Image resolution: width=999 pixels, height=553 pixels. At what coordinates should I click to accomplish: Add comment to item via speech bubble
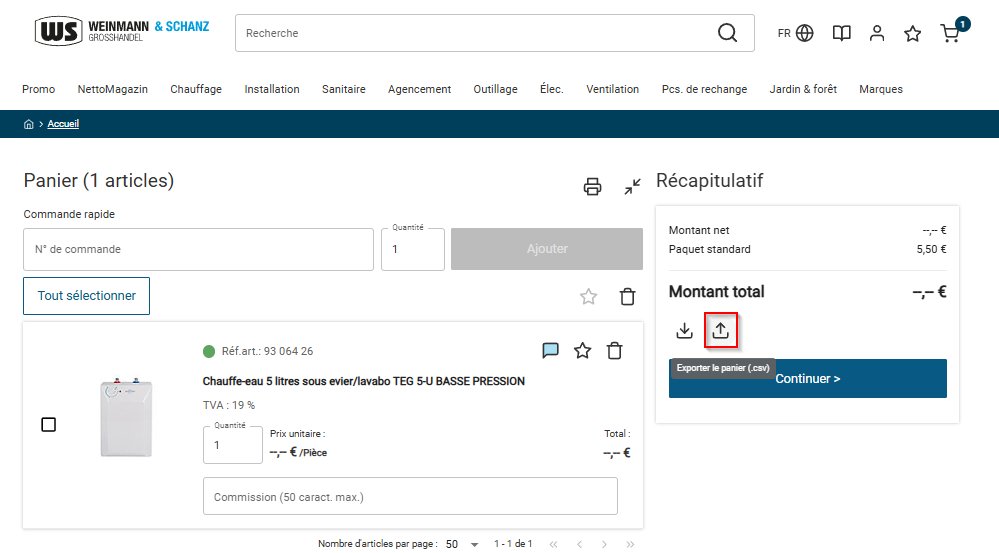[550, 350]
